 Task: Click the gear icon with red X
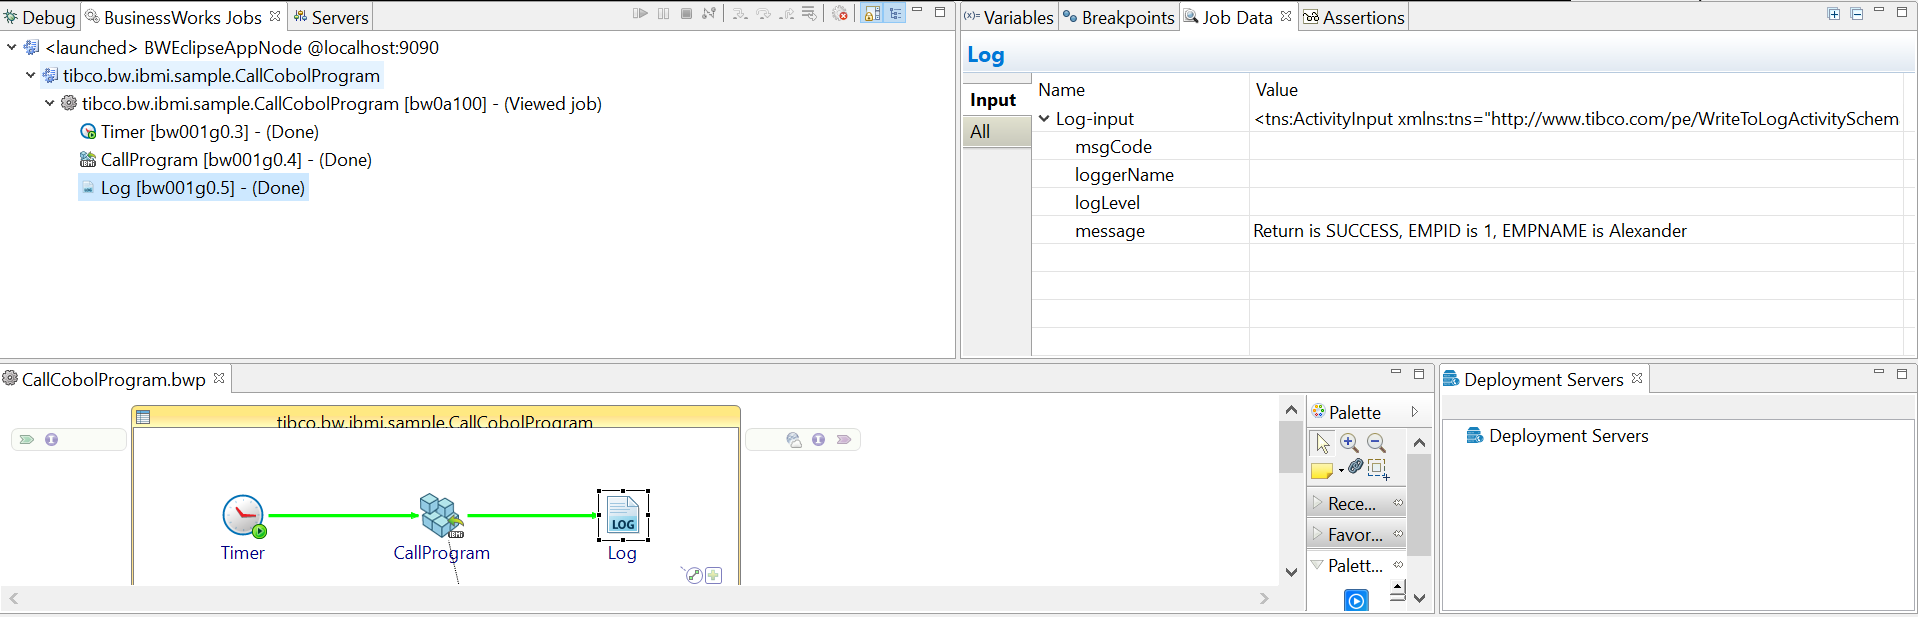(x=840, y=14)
